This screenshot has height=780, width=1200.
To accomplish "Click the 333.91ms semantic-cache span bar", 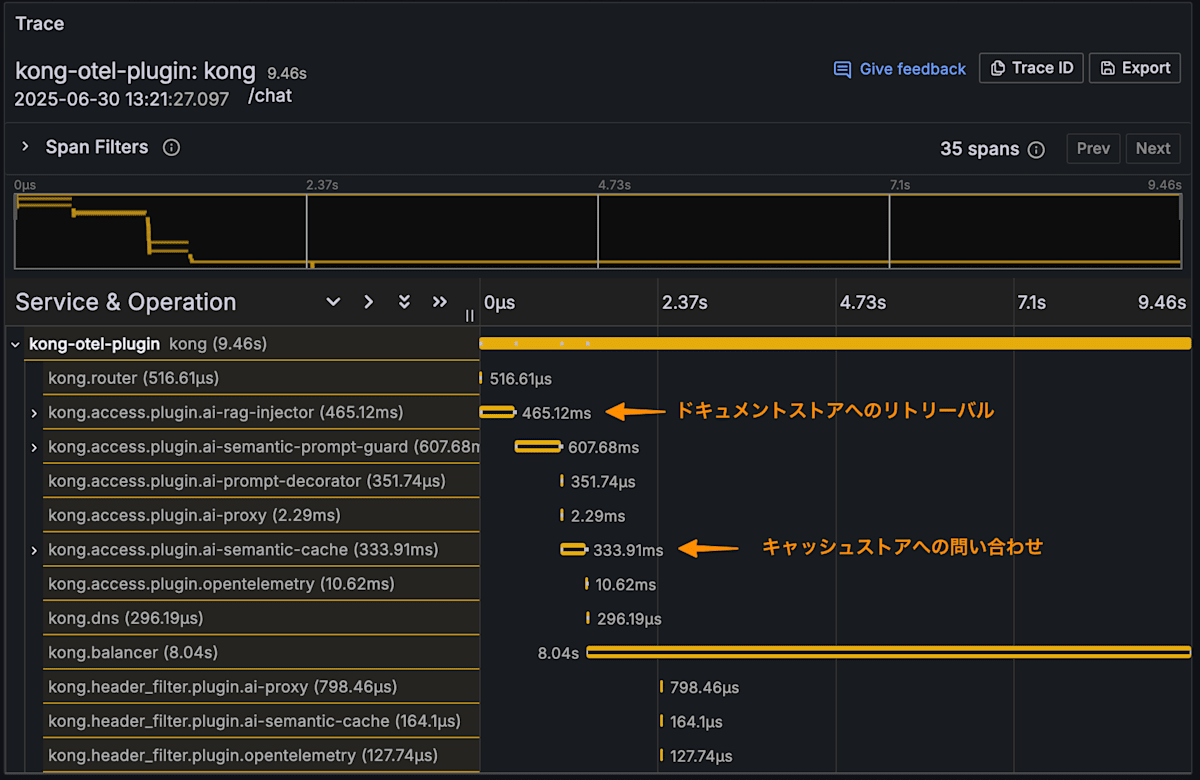I will pyautogui.click(x=573, y=549).
